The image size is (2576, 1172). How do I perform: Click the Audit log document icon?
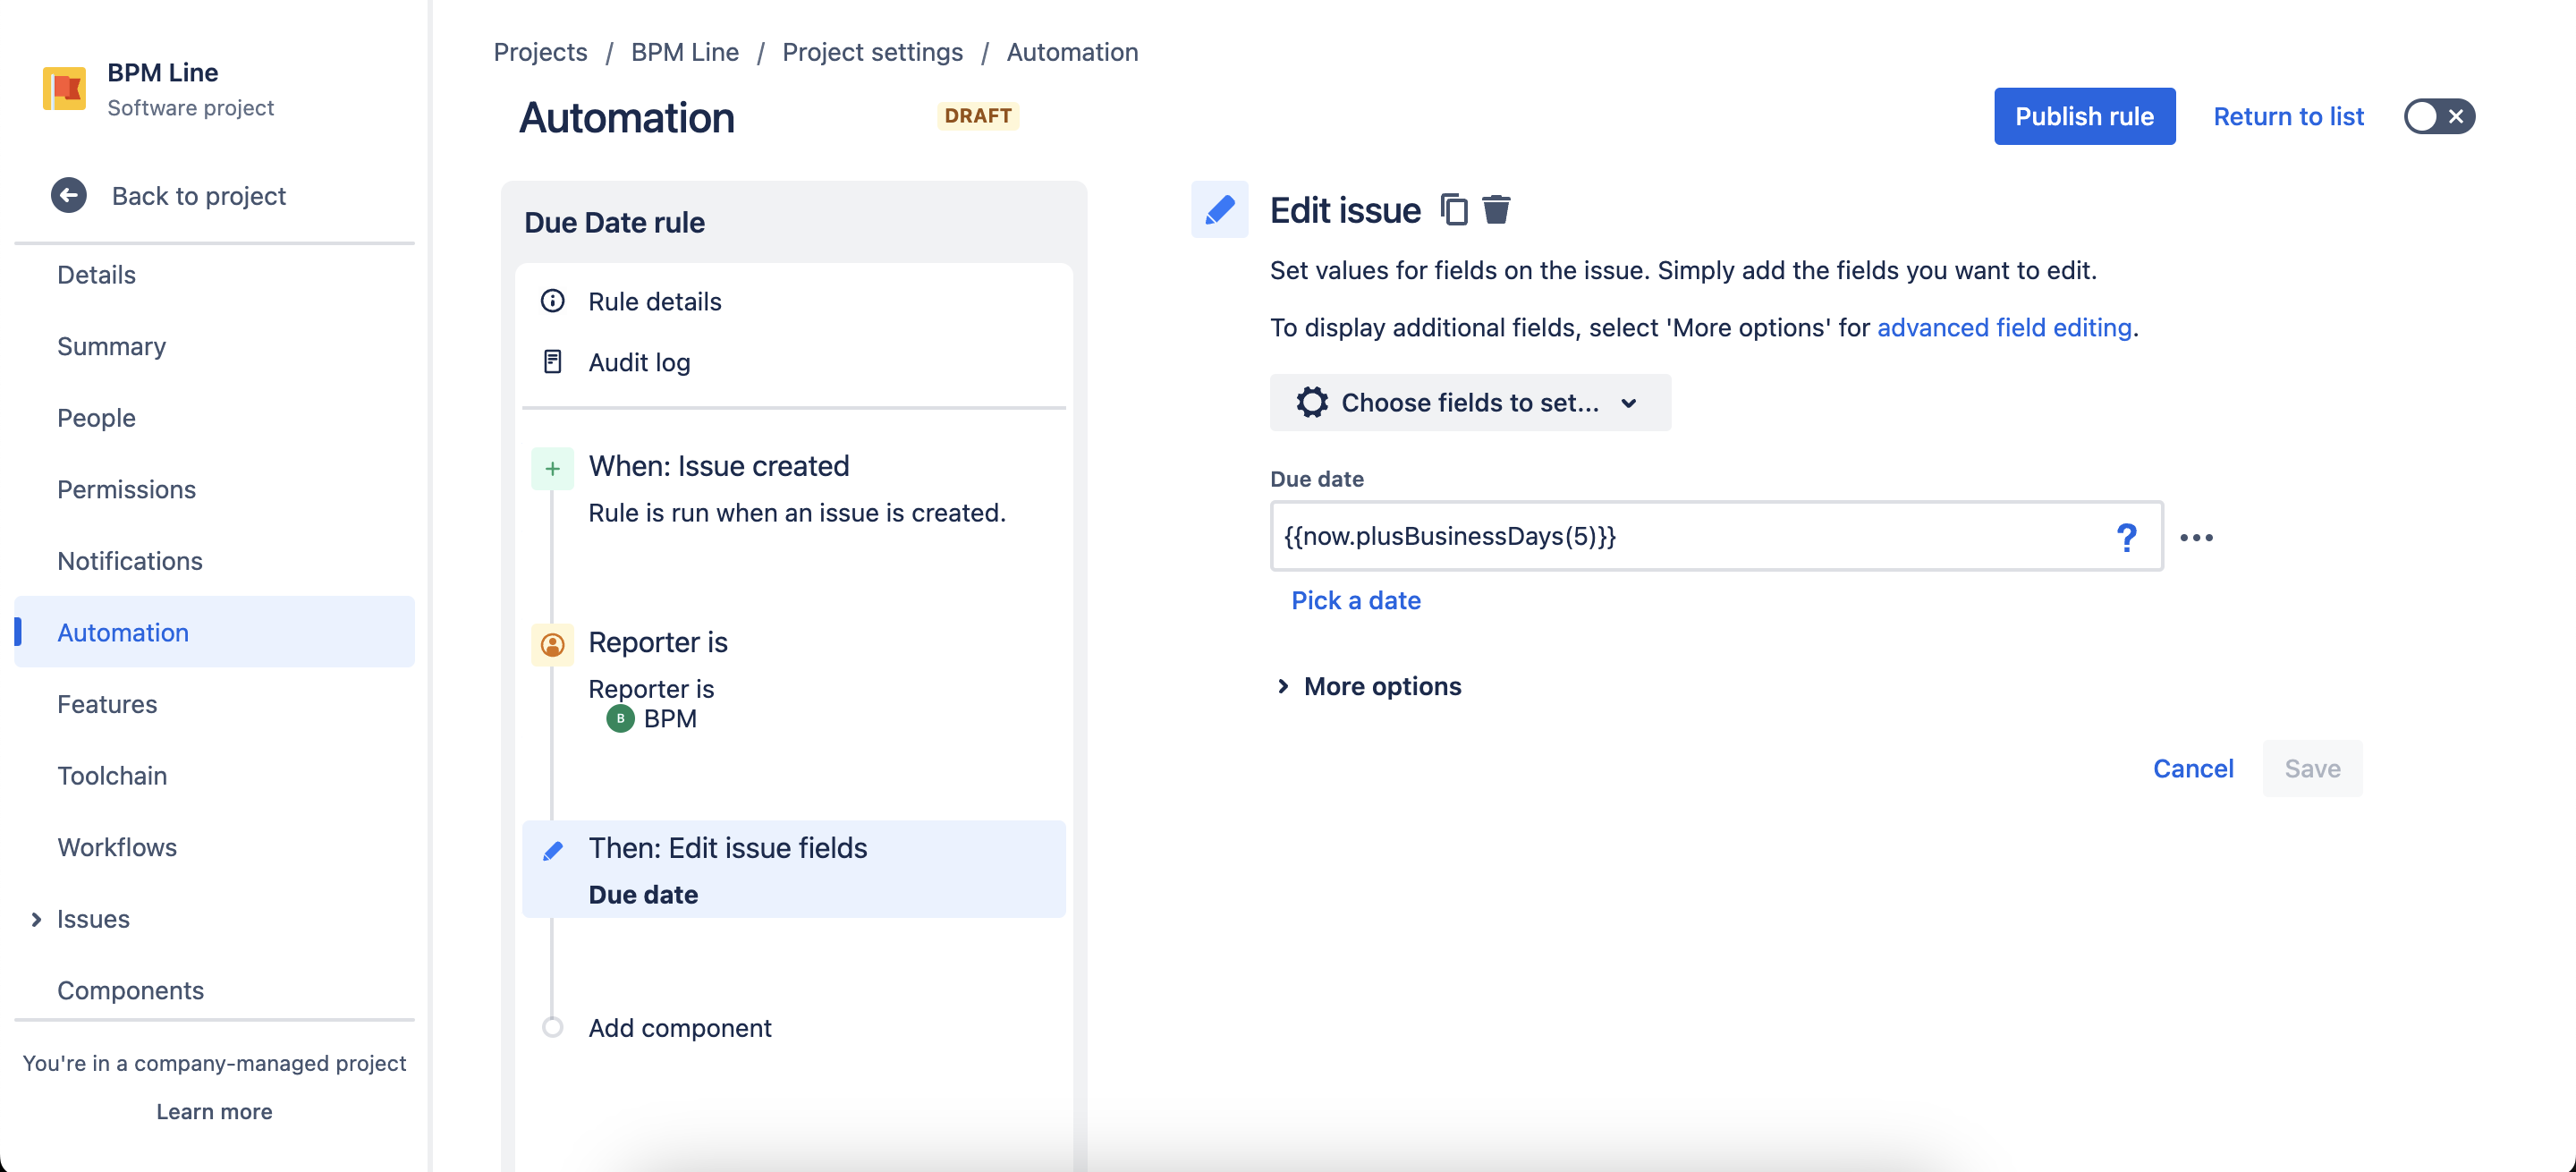tap(553, 362)
